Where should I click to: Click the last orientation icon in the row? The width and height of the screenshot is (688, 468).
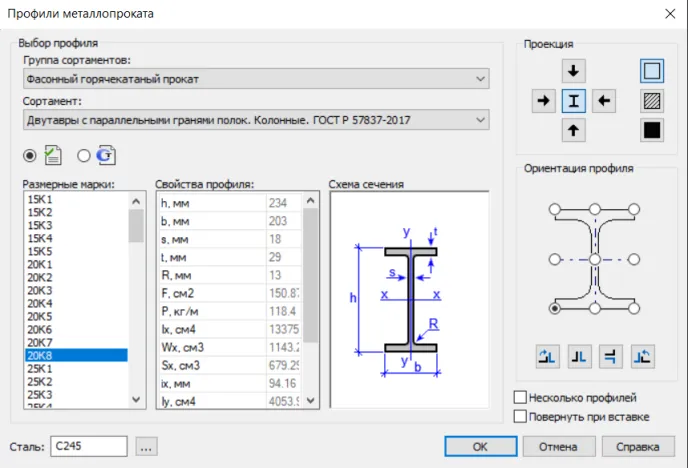644,355
